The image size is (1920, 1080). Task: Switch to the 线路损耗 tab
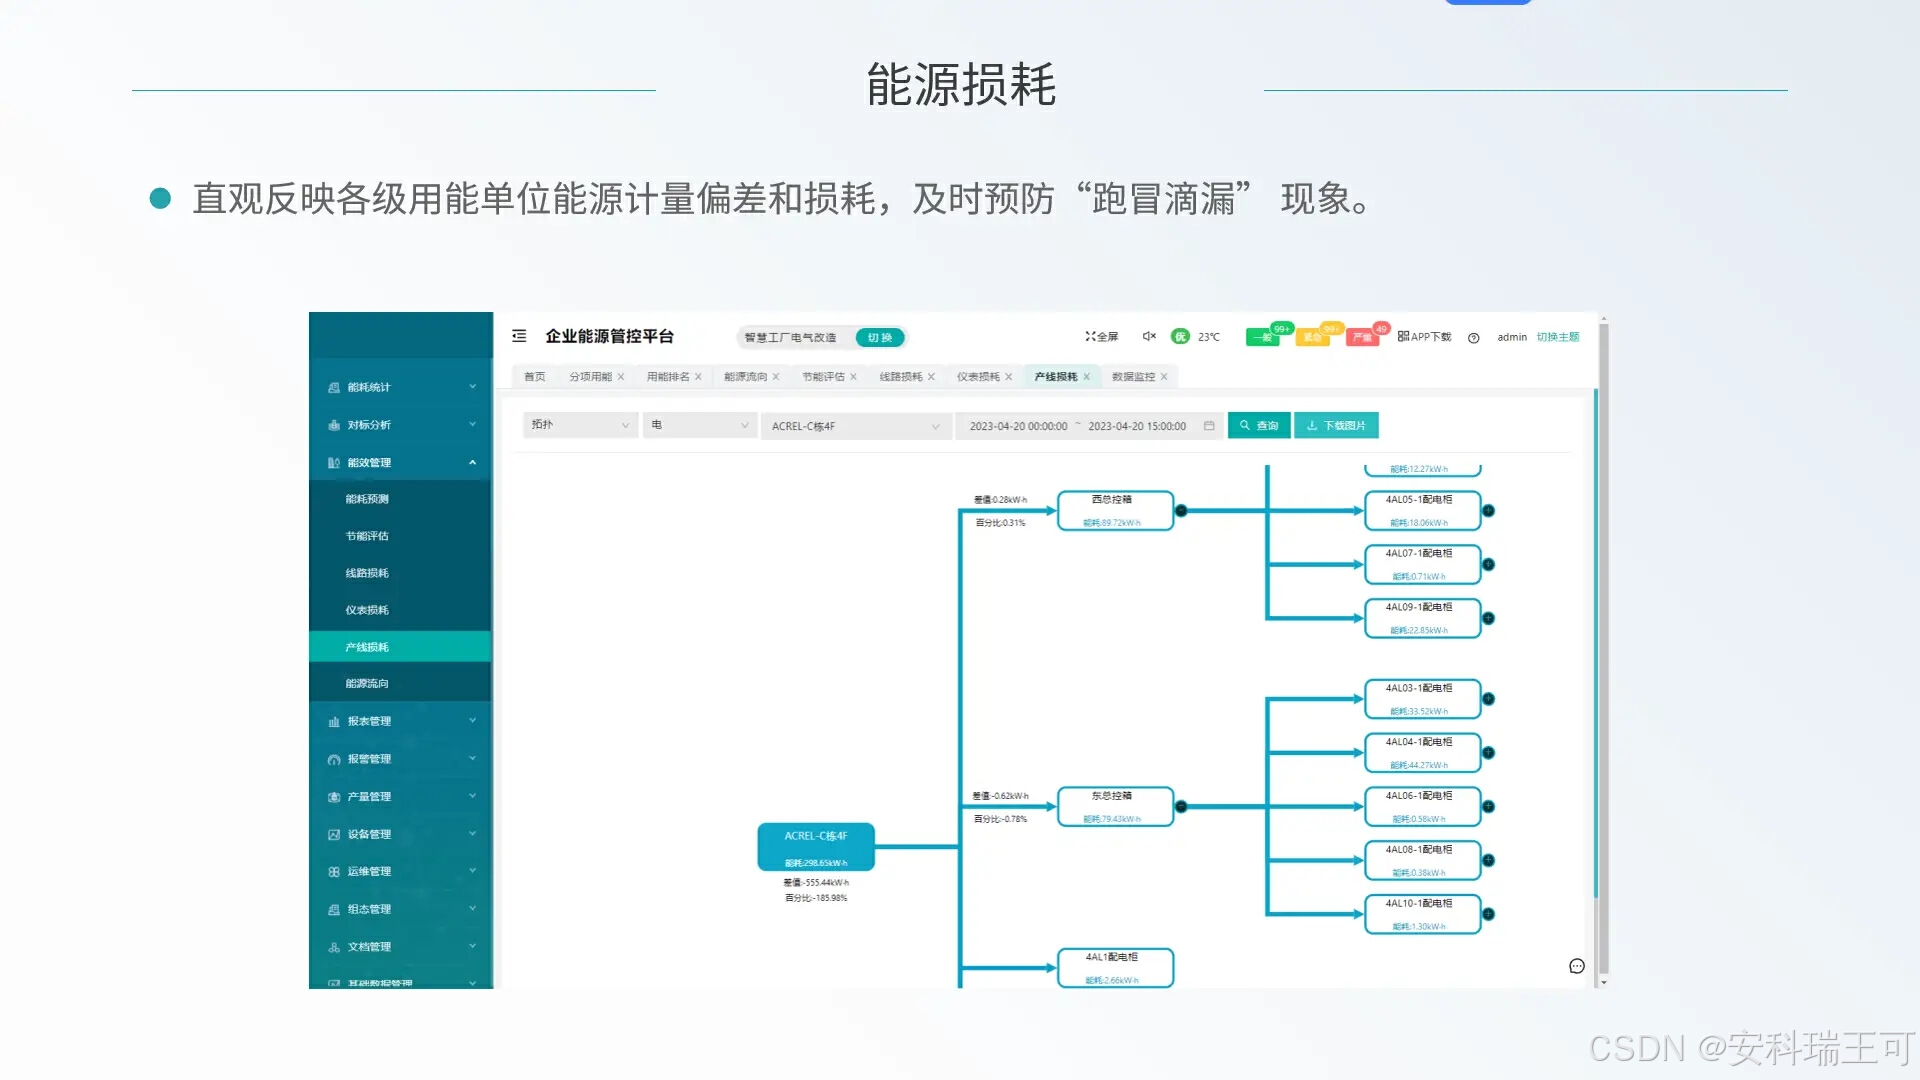pos(901,377)
